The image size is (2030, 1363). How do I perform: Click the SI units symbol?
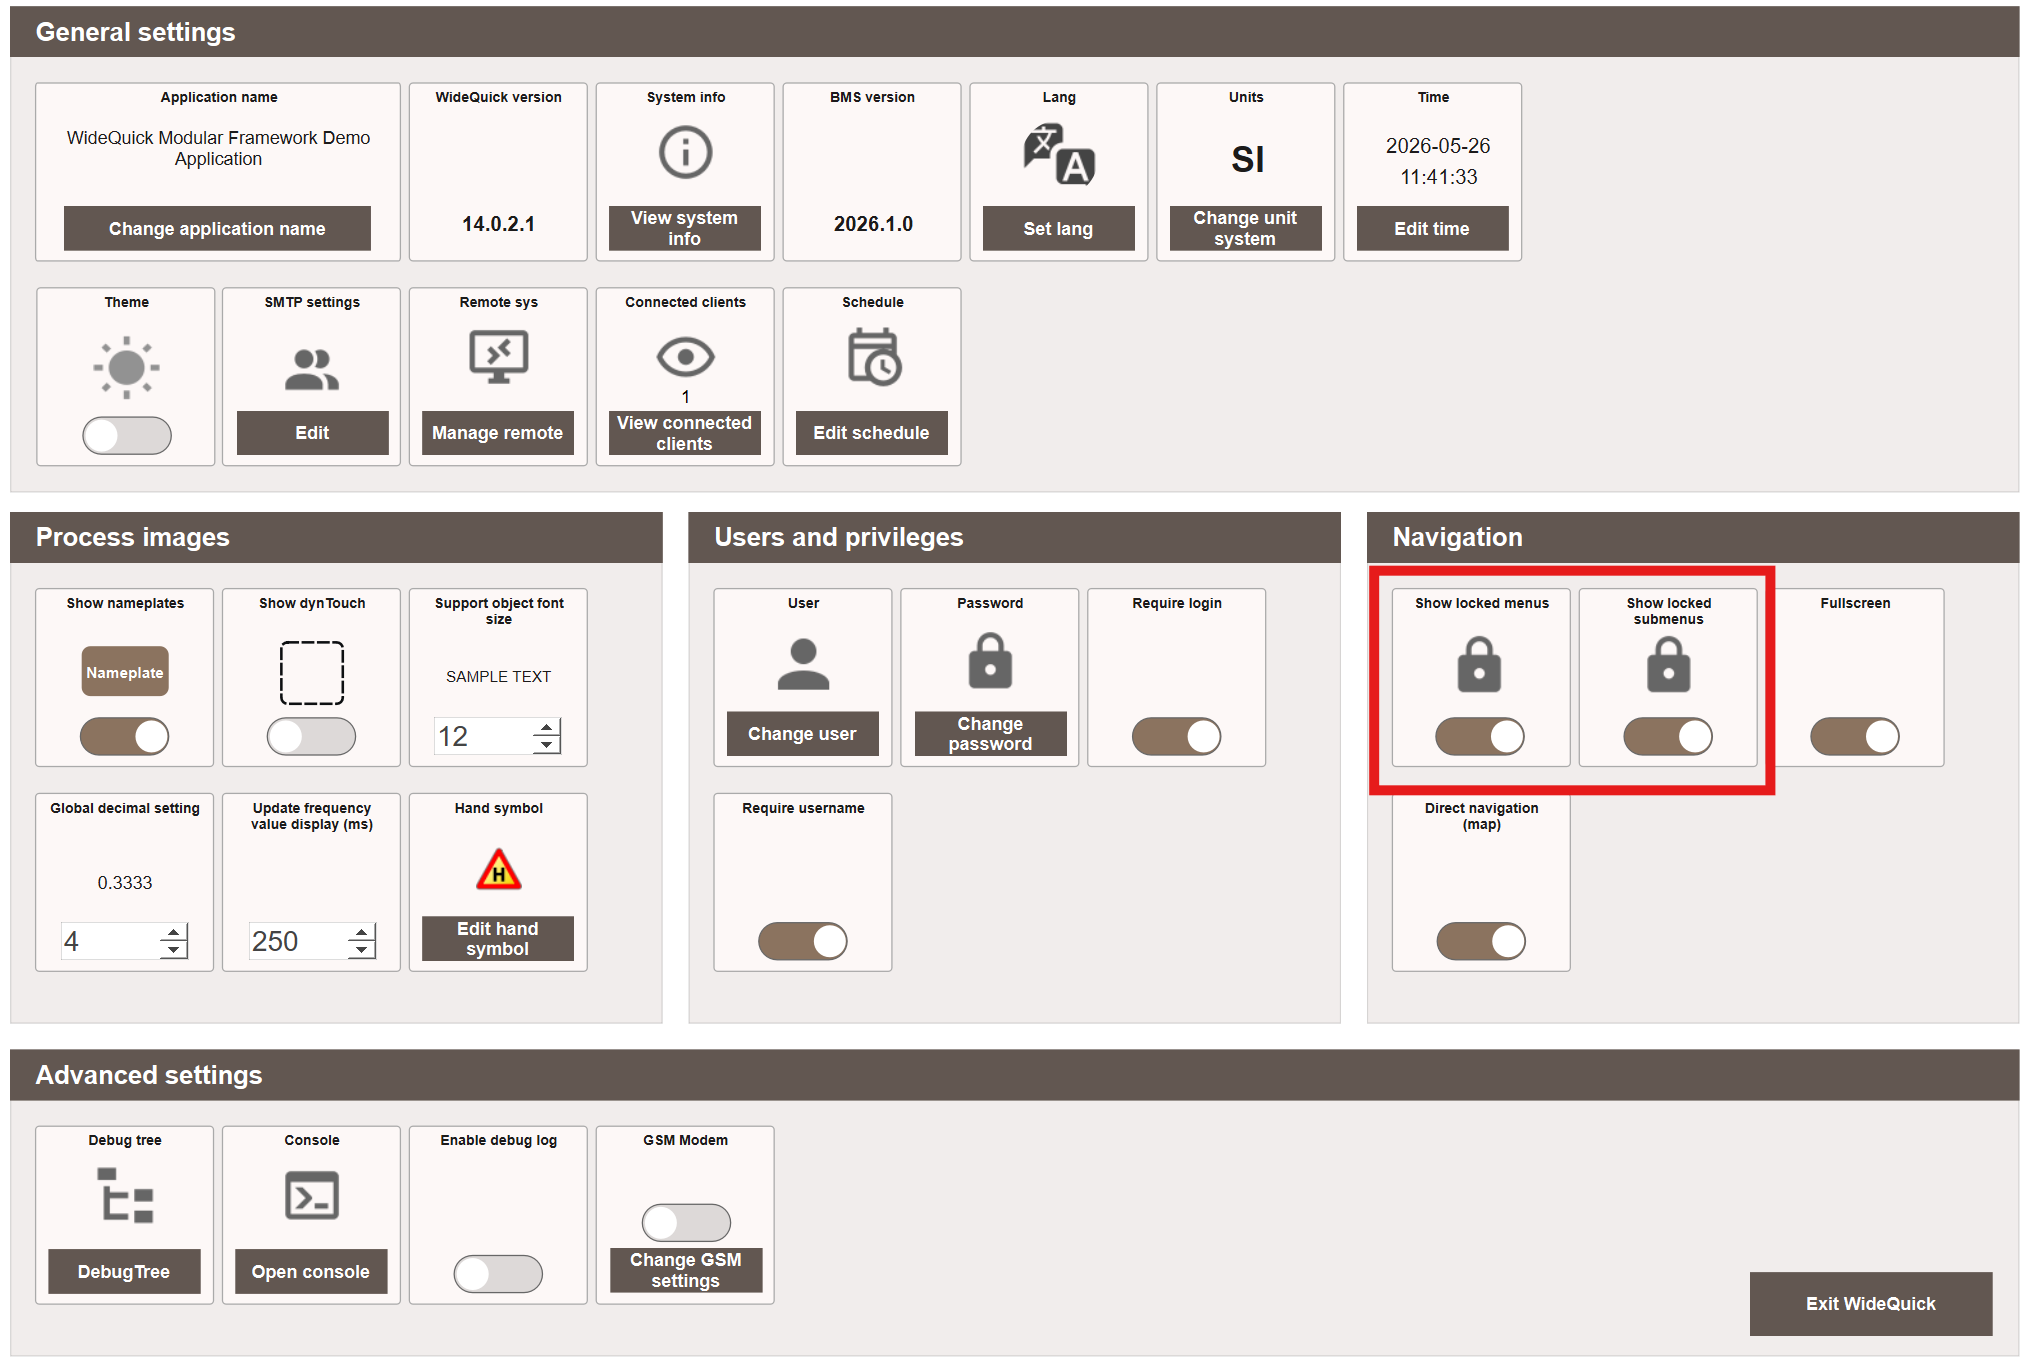tap(1247, 159)
